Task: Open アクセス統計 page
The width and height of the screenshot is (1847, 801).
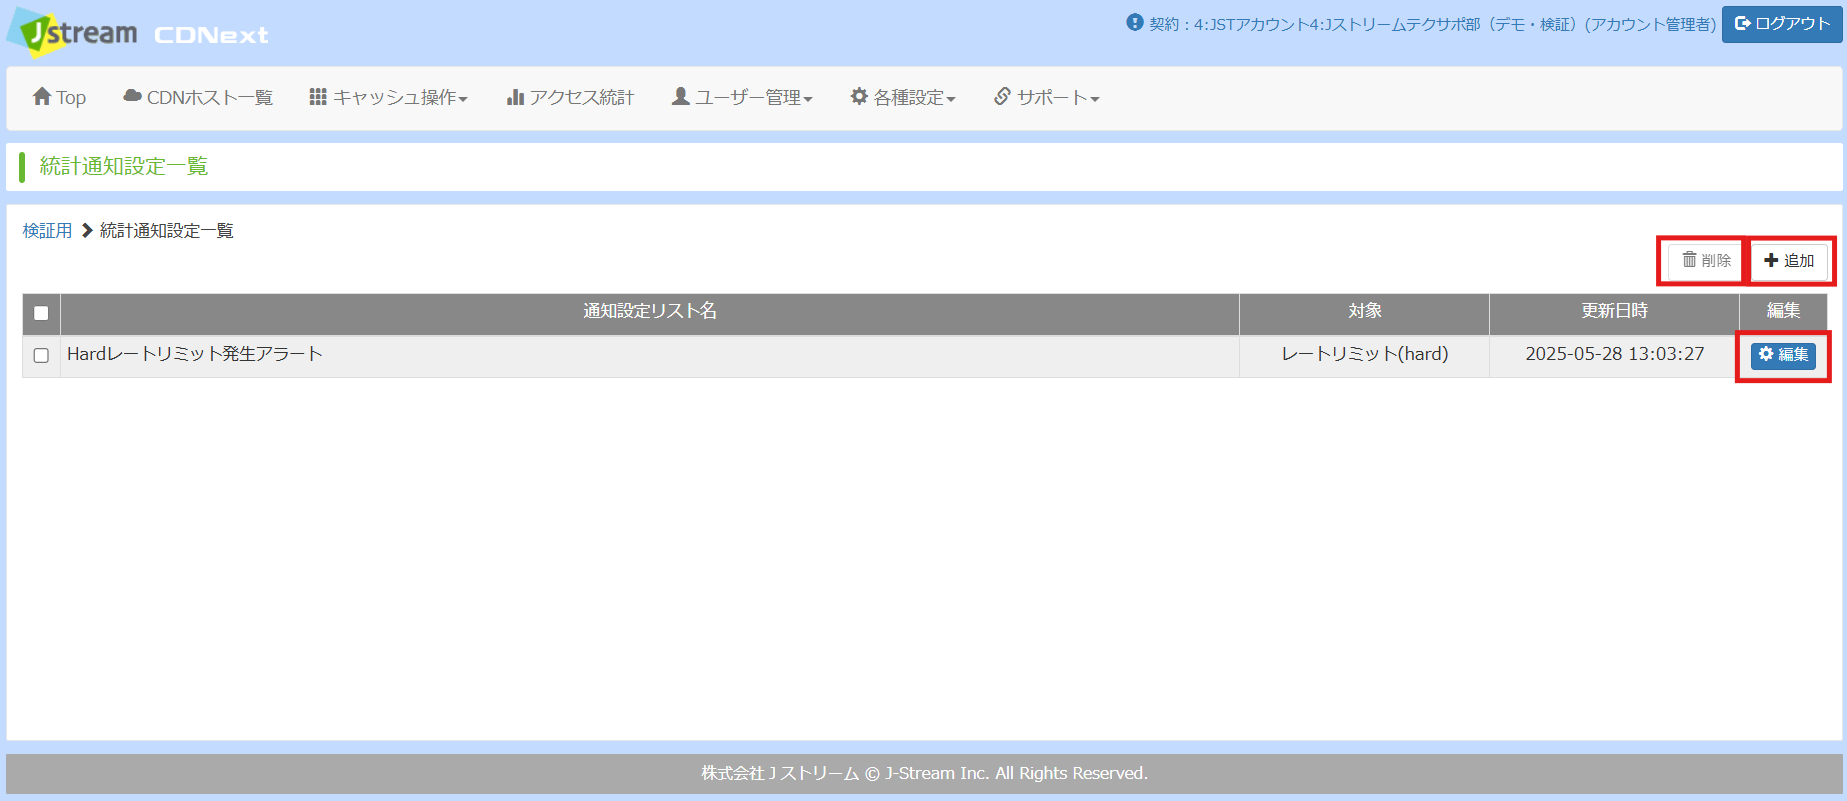Action: tap(570, 97)
